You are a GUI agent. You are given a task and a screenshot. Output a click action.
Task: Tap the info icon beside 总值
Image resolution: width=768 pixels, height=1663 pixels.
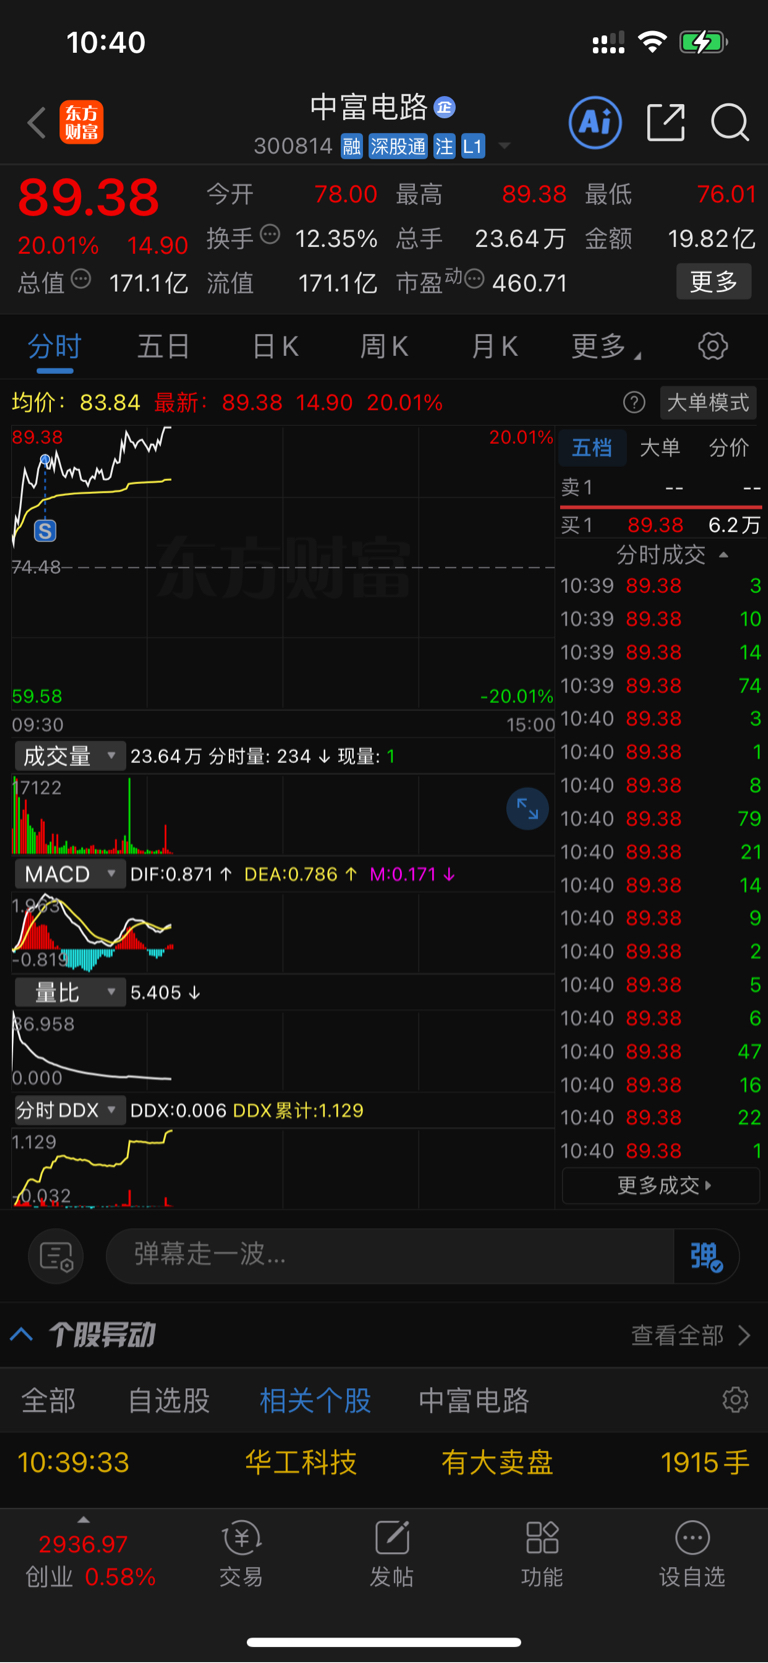tap(81, 280)
